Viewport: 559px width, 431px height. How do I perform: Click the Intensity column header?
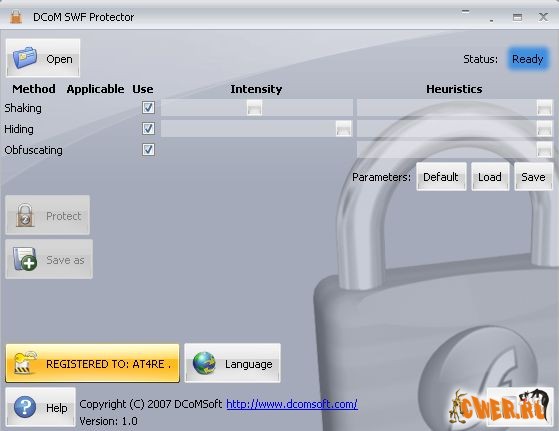click(256, 89)
